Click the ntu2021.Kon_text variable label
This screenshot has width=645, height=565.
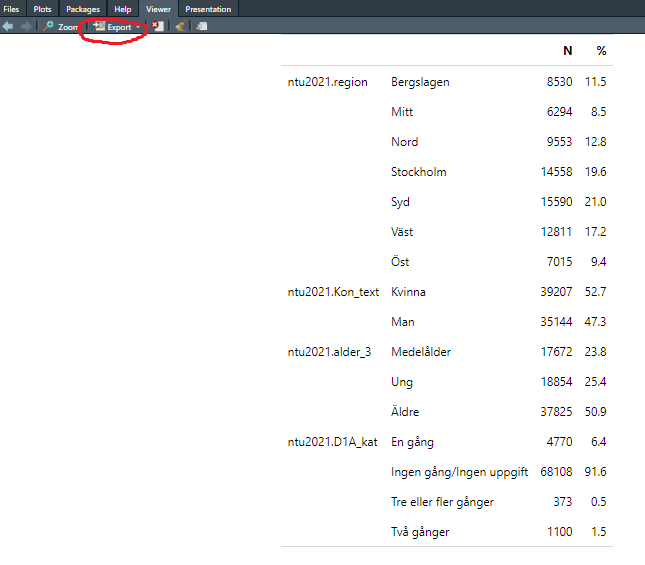[x=333, y=292]
